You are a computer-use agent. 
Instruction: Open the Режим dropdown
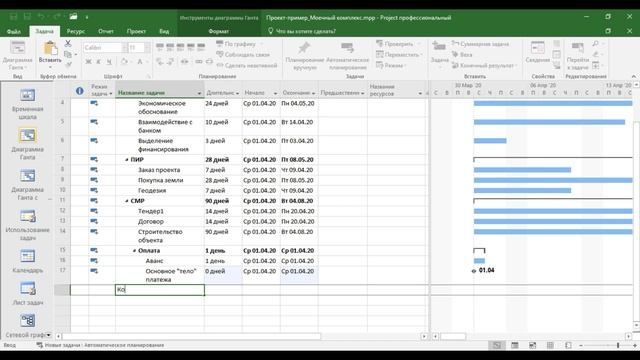click(390, 65)
